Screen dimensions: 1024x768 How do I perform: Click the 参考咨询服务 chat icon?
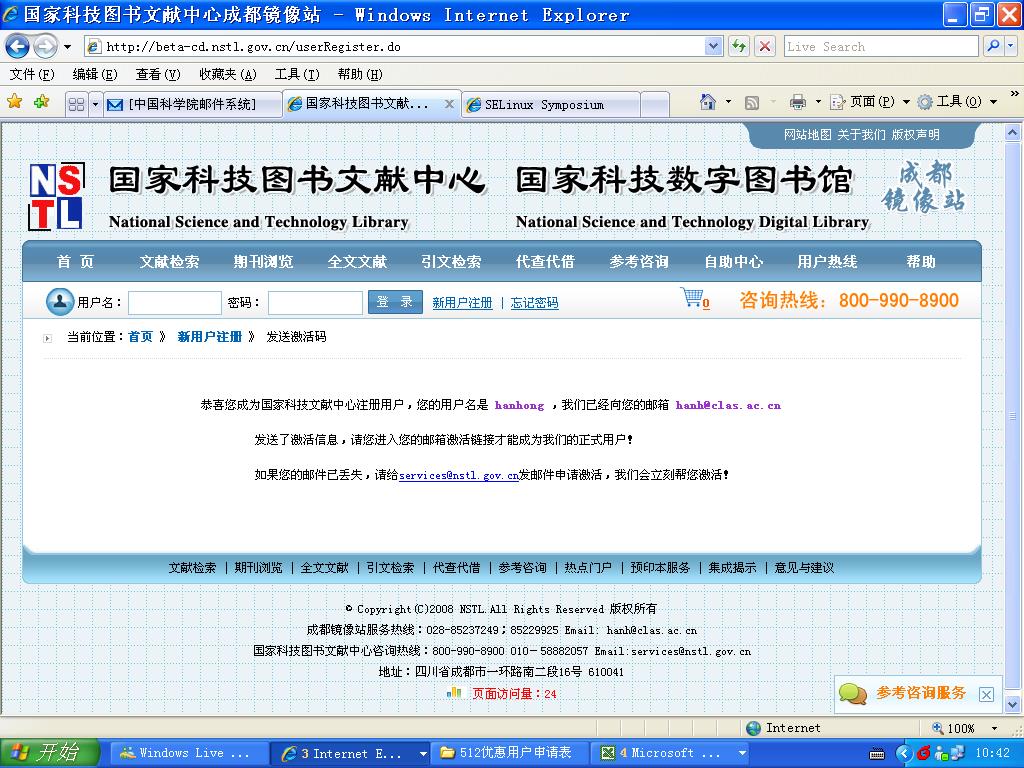(853, 694)
